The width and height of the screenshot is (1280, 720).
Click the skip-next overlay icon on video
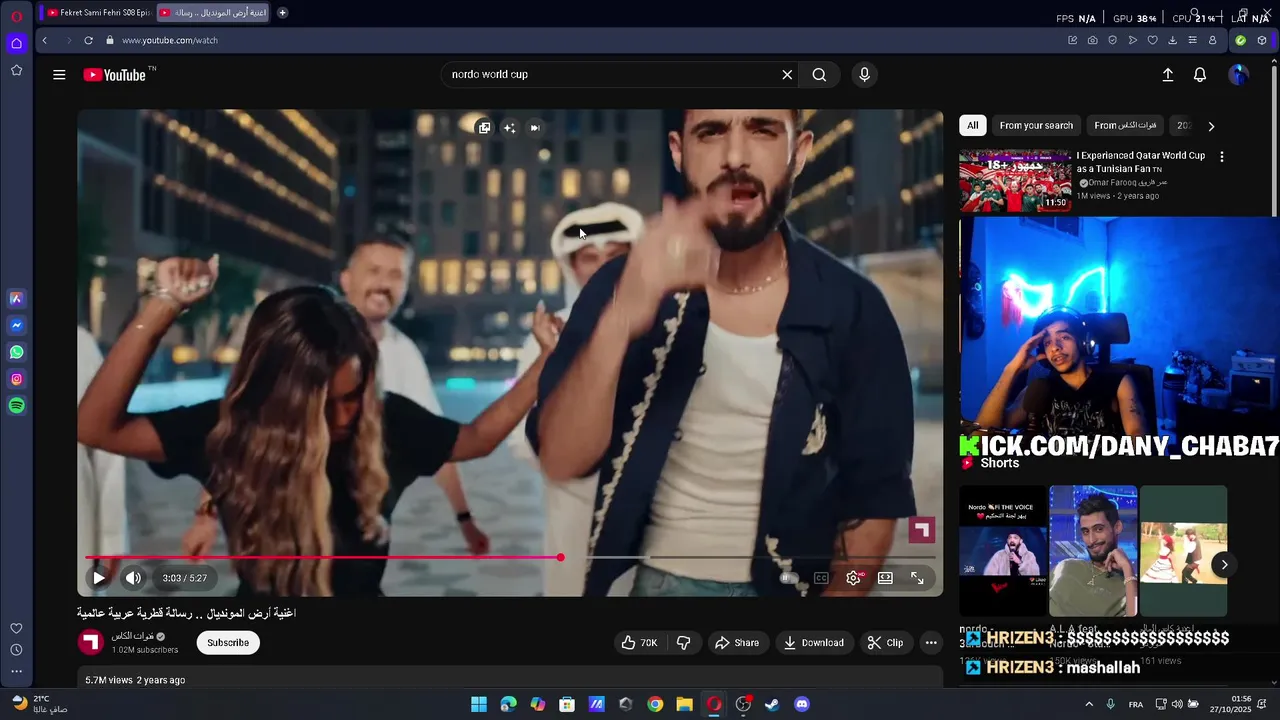click(x=535, y=128)
